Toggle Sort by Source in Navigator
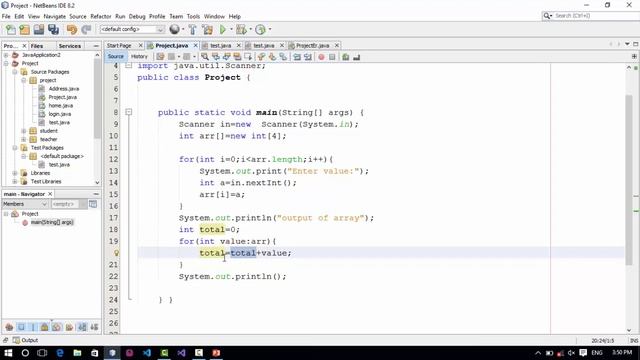The width and height of the screenshot is (640, 360). click(94, 327)
